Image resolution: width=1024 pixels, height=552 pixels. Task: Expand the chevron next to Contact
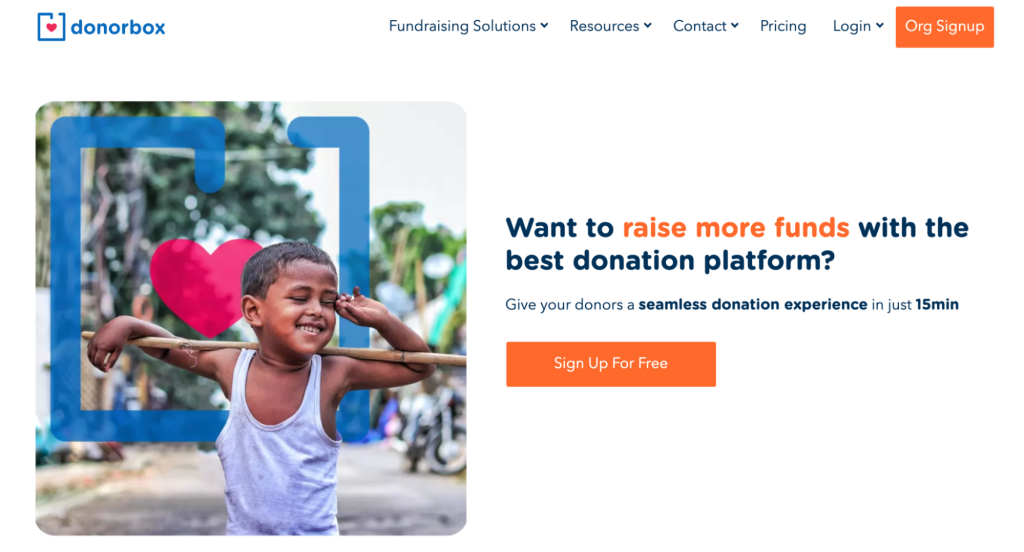735,25
